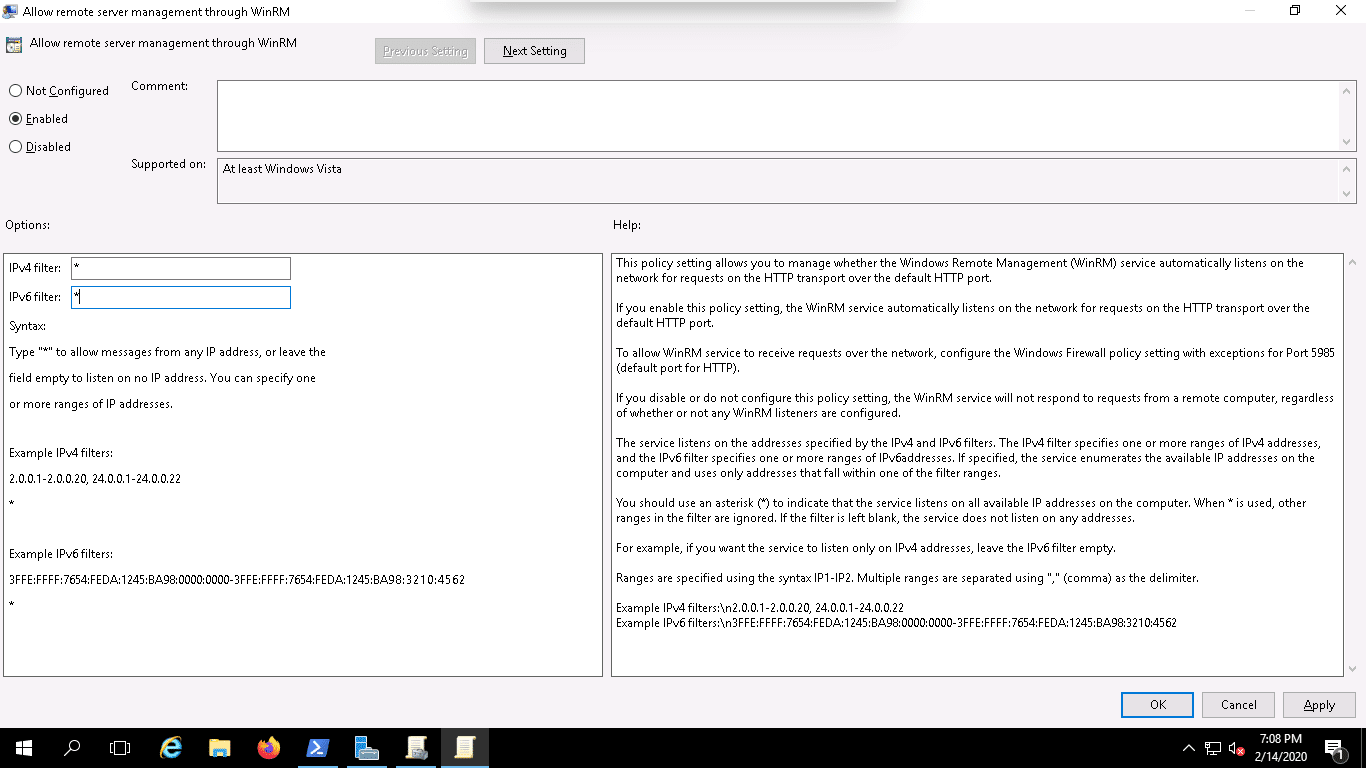Click the 'Example IPv6 filters:' options text
The height and width of the screenshot is (768, 1366).
61,554
